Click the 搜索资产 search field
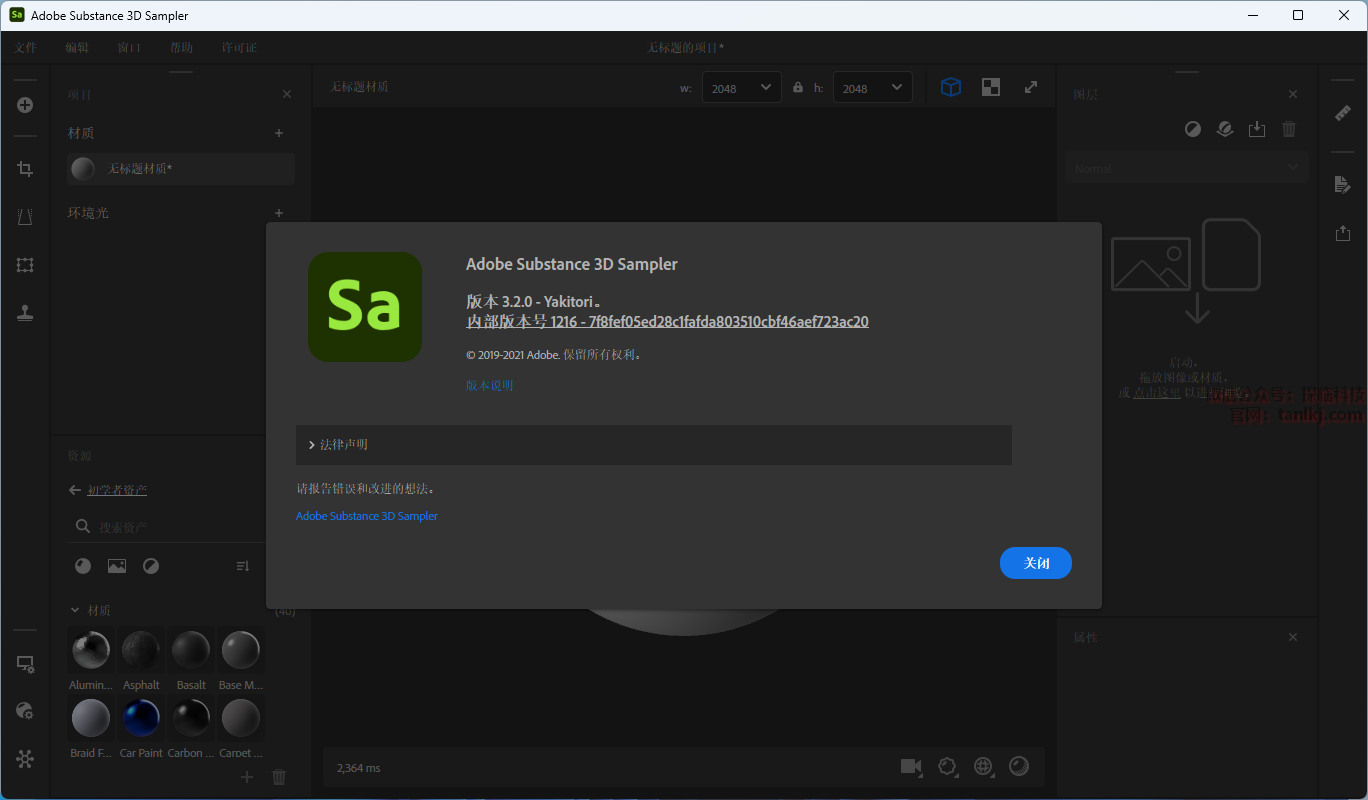 tap(166, 527)
